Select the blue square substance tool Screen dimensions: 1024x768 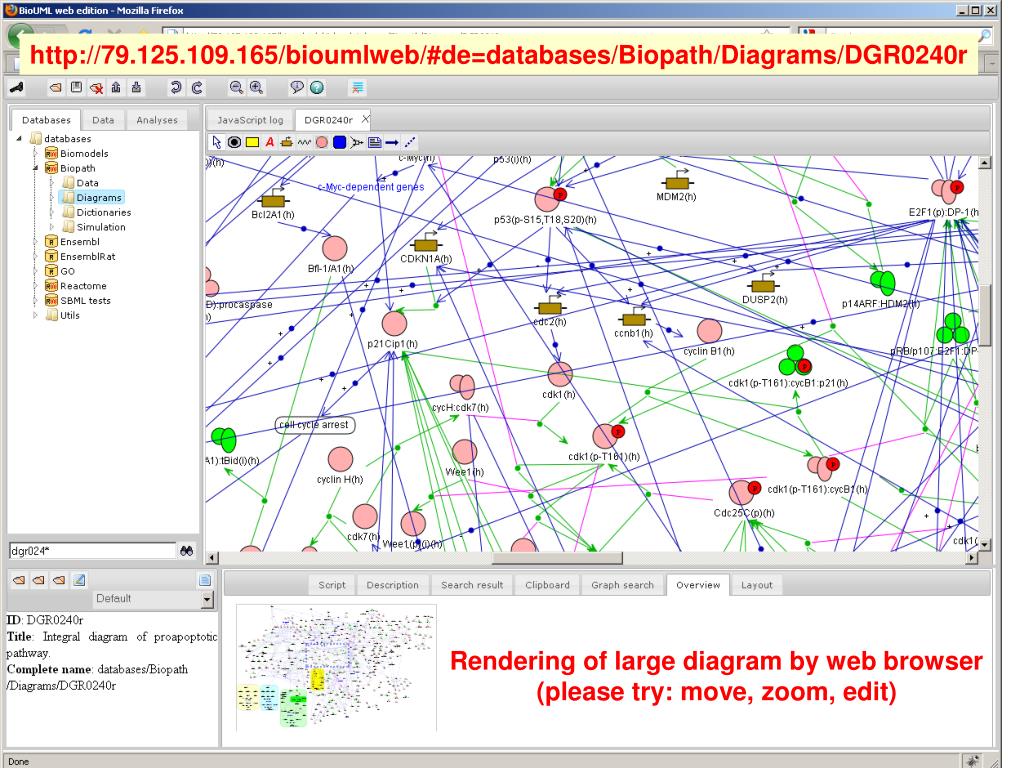[340, 142]
